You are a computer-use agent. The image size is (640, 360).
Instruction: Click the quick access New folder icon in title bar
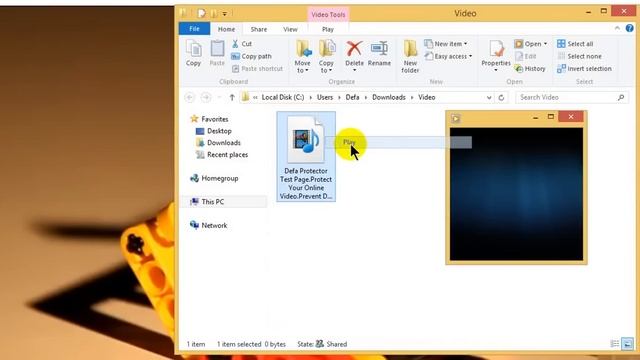coord(213,13)
